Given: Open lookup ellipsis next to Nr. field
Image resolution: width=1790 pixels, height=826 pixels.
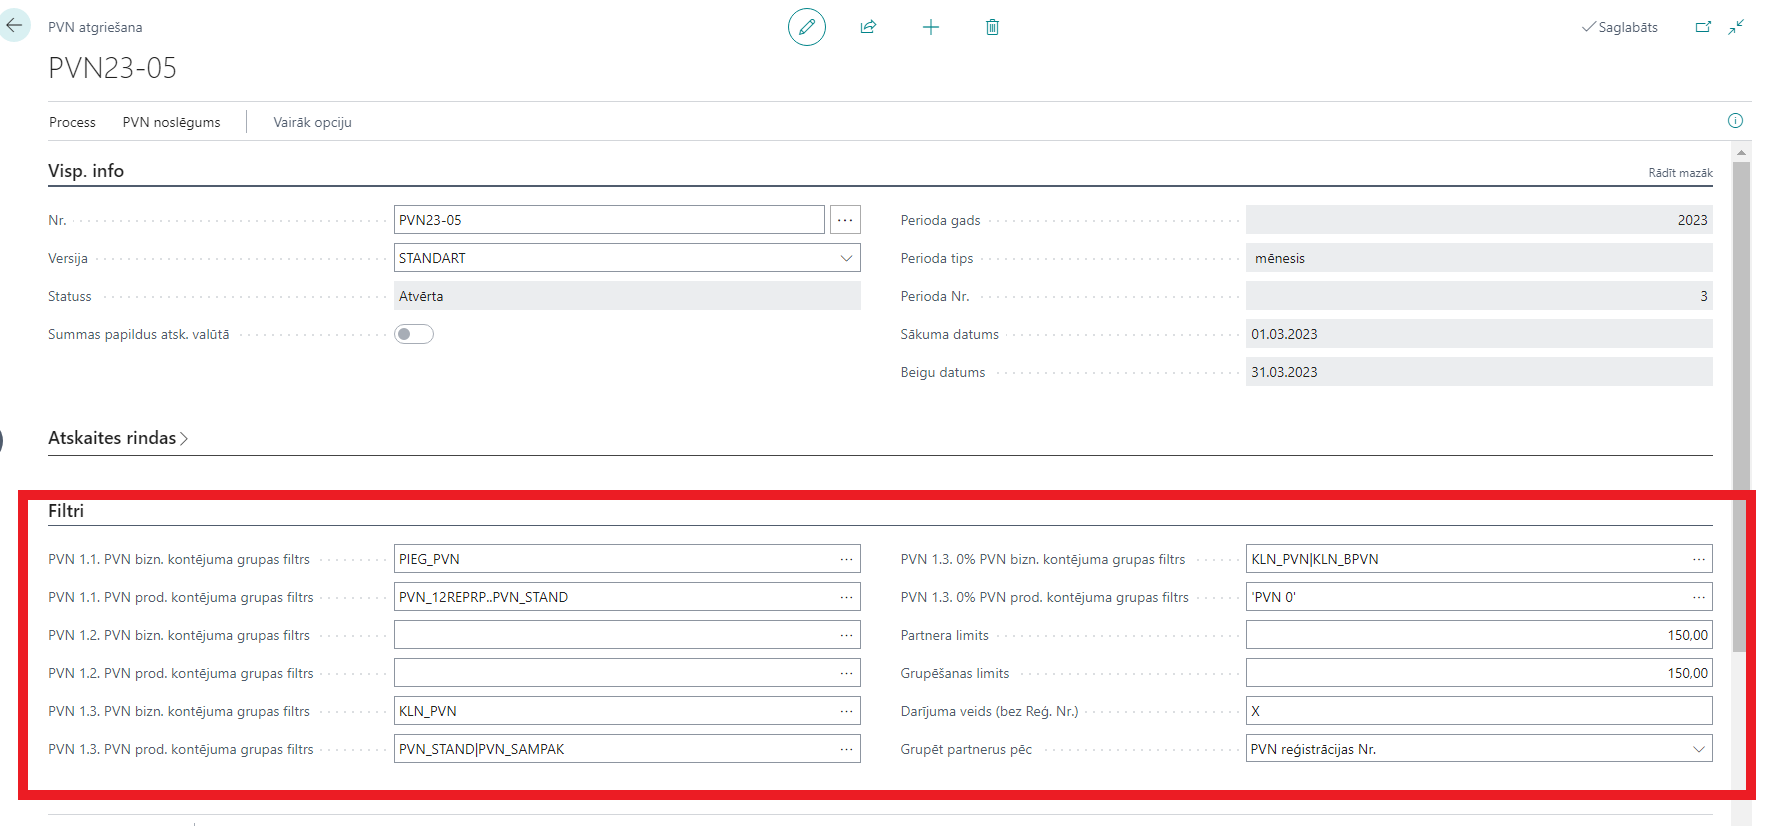Looking at the screenshot, I should click(x=845, y=220).
